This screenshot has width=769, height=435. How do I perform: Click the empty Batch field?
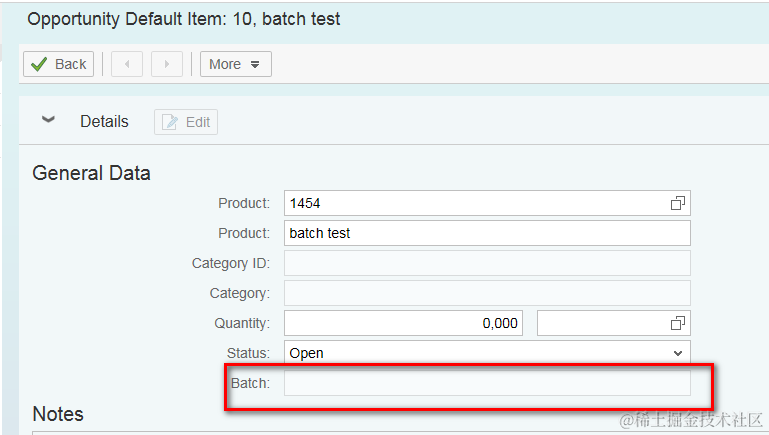click(487, 383)
